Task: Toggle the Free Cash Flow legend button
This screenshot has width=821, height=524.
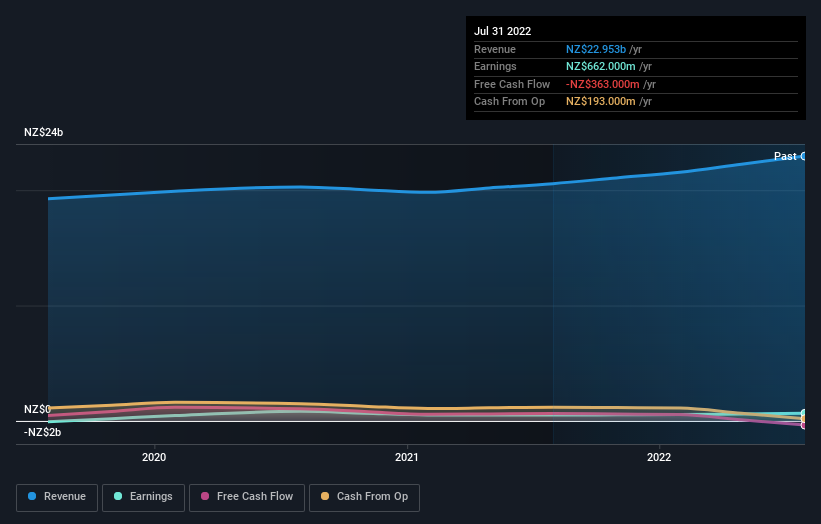Action: [x=247, y=497]
